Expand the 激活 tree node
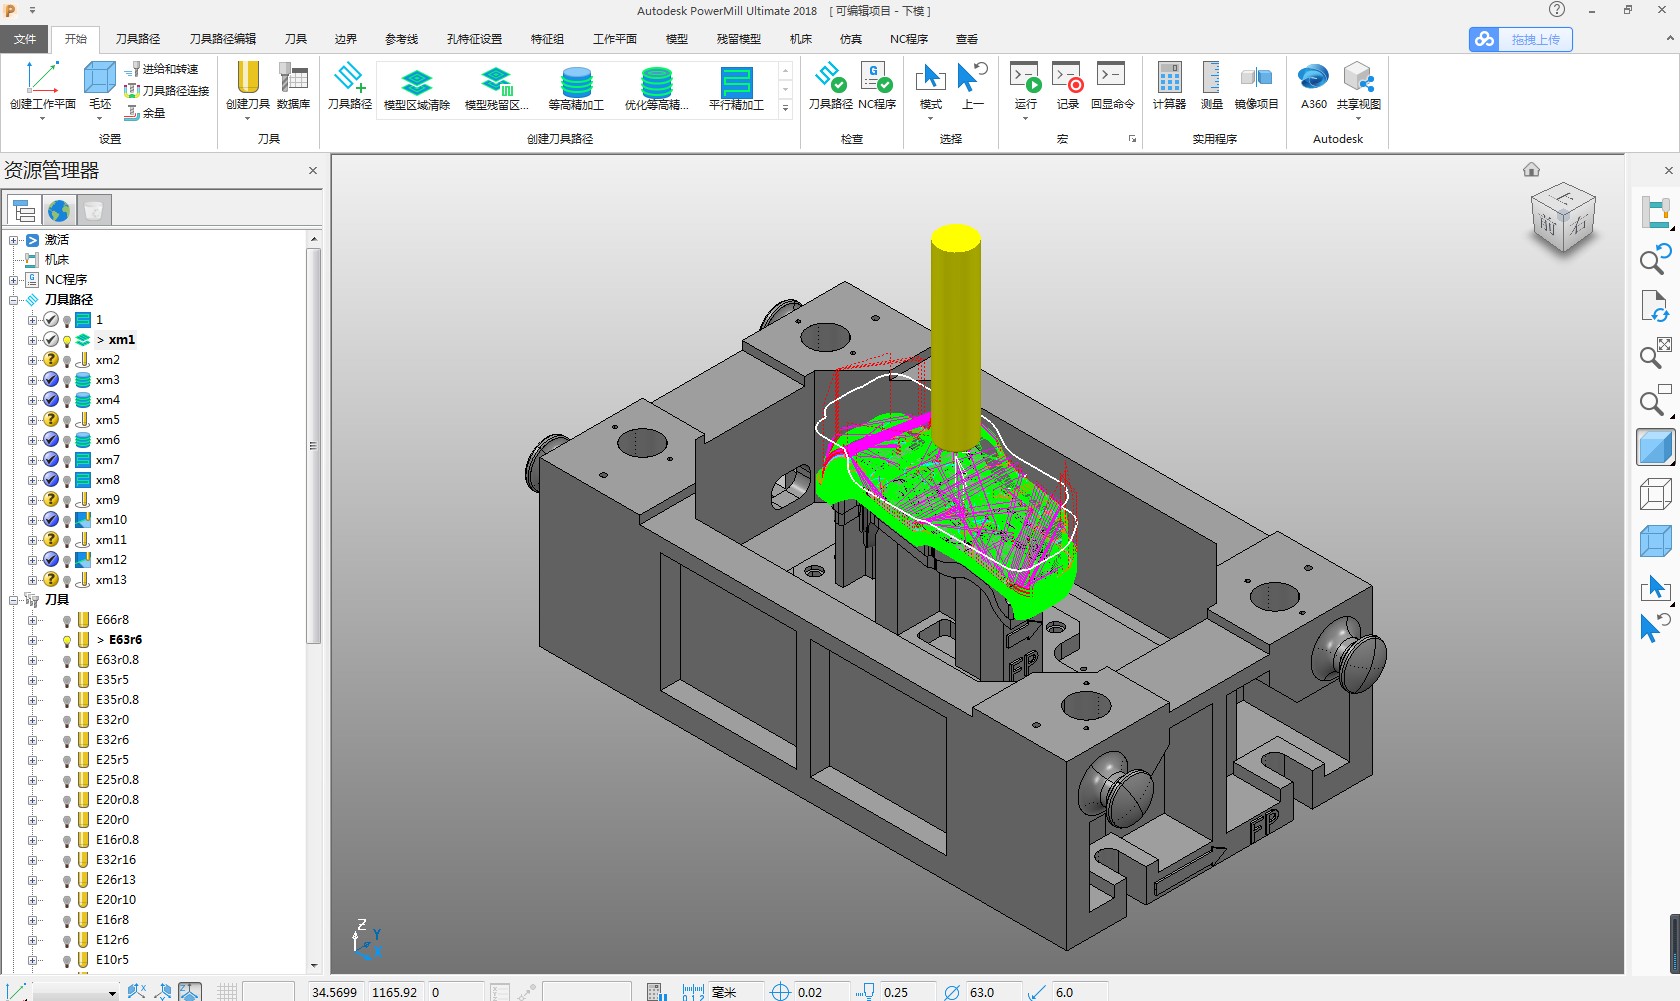This screenshot has height=1001, width=1680. point(14,240)
